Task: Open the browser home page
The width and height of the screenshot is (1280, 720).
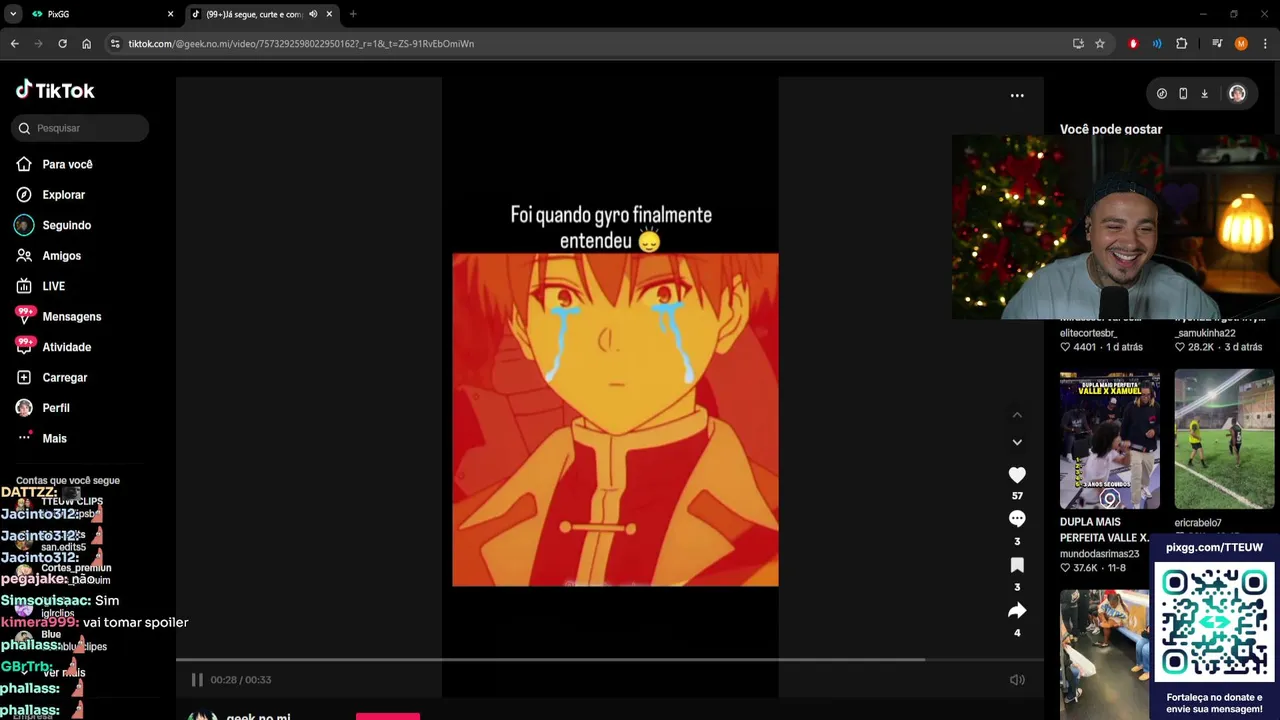Action: click(86, 44)
